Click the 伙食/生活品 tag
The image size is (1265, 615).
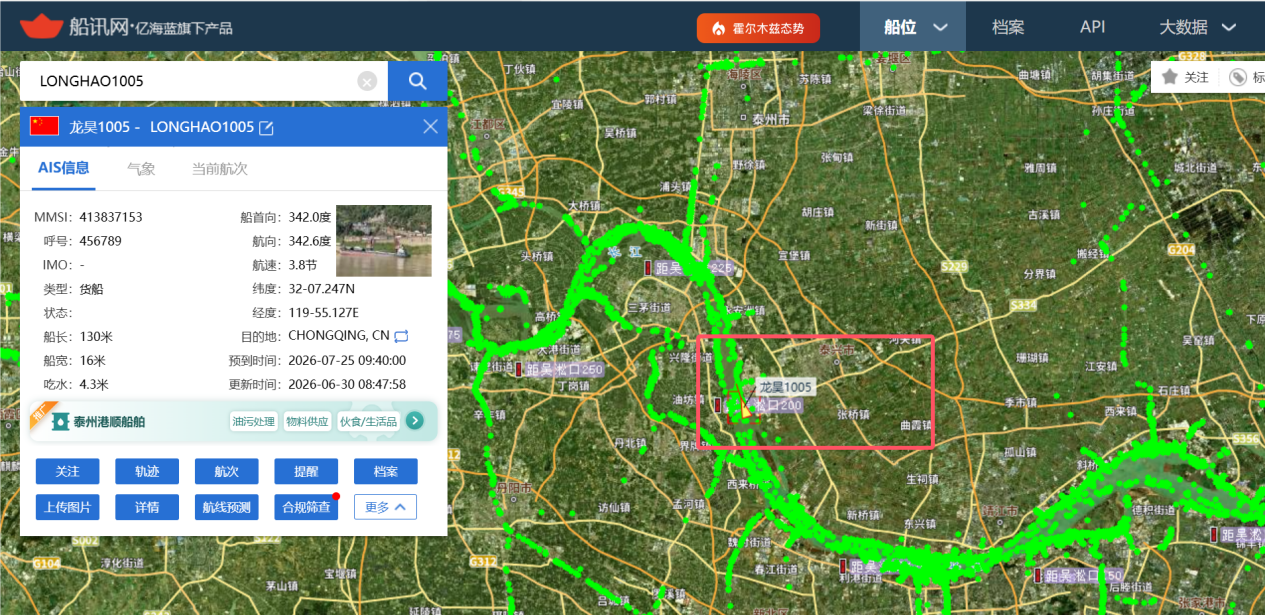click(x=368, y=421)
